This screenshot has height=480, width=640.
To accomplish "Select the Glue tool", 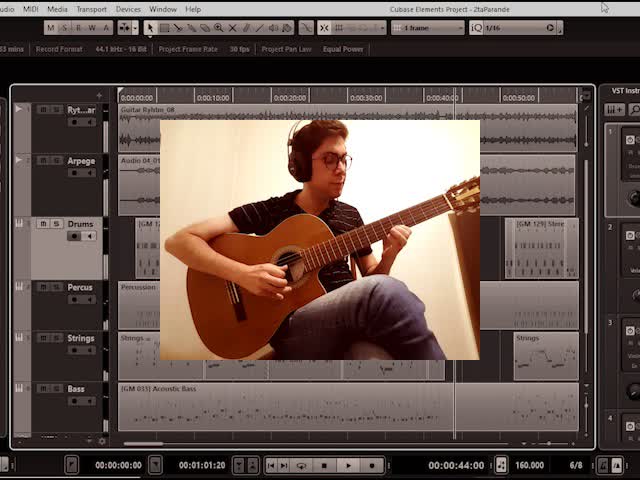I will [x=191, y=28].
